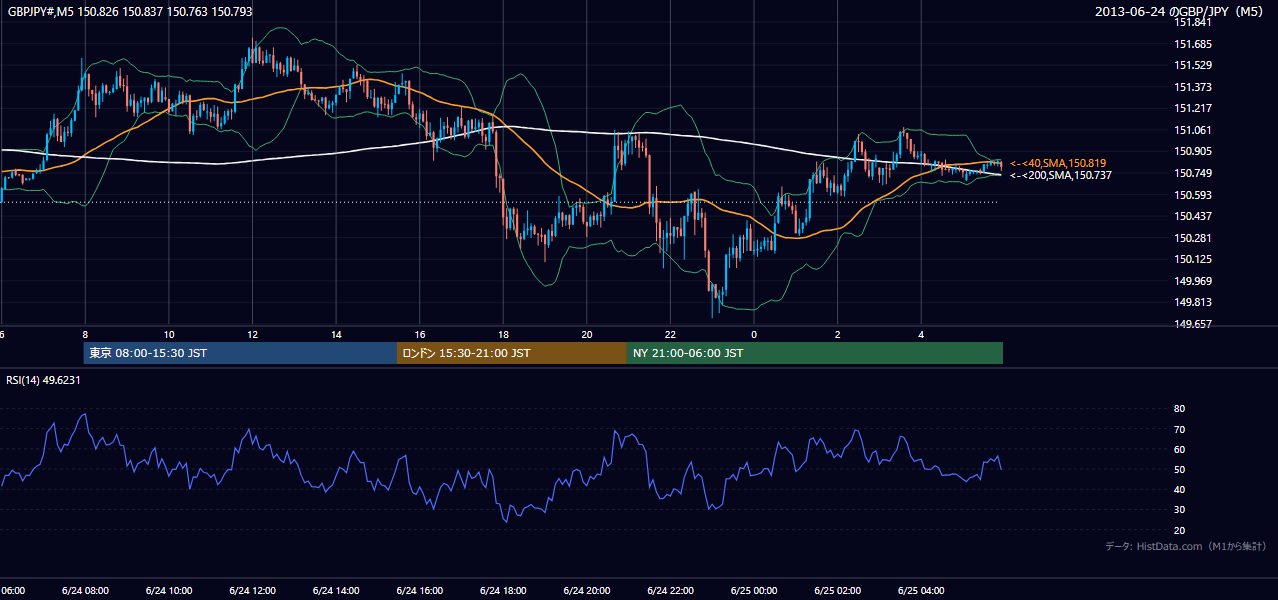Click price axis value 151.217
The image size is (1278, 600).
[1194, 108]
